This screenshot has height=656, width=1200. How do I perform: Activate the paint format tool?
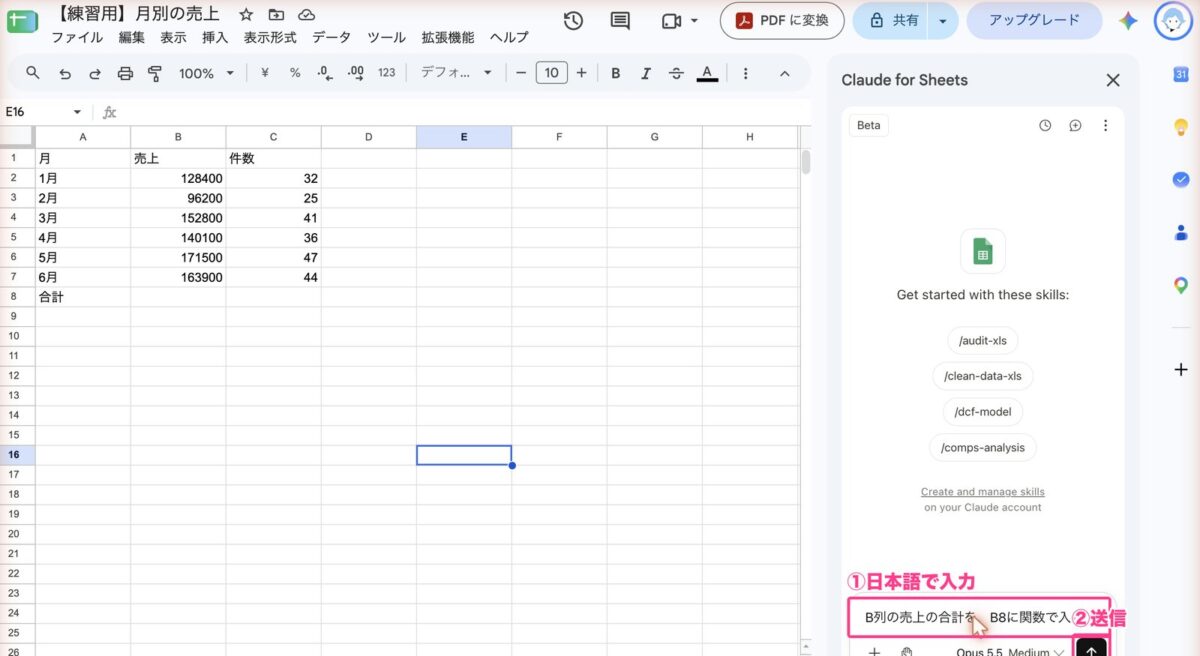[155, 73]
